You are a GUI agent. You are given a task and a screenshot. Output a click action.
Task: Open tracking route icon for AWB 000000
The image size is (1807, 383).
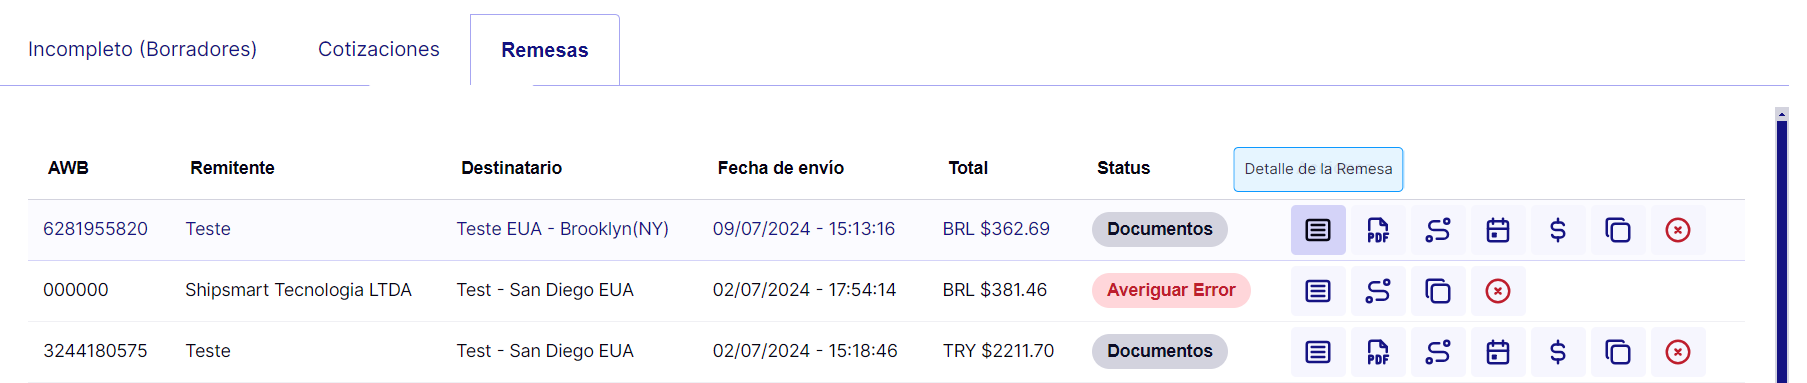pos(1378,291)
